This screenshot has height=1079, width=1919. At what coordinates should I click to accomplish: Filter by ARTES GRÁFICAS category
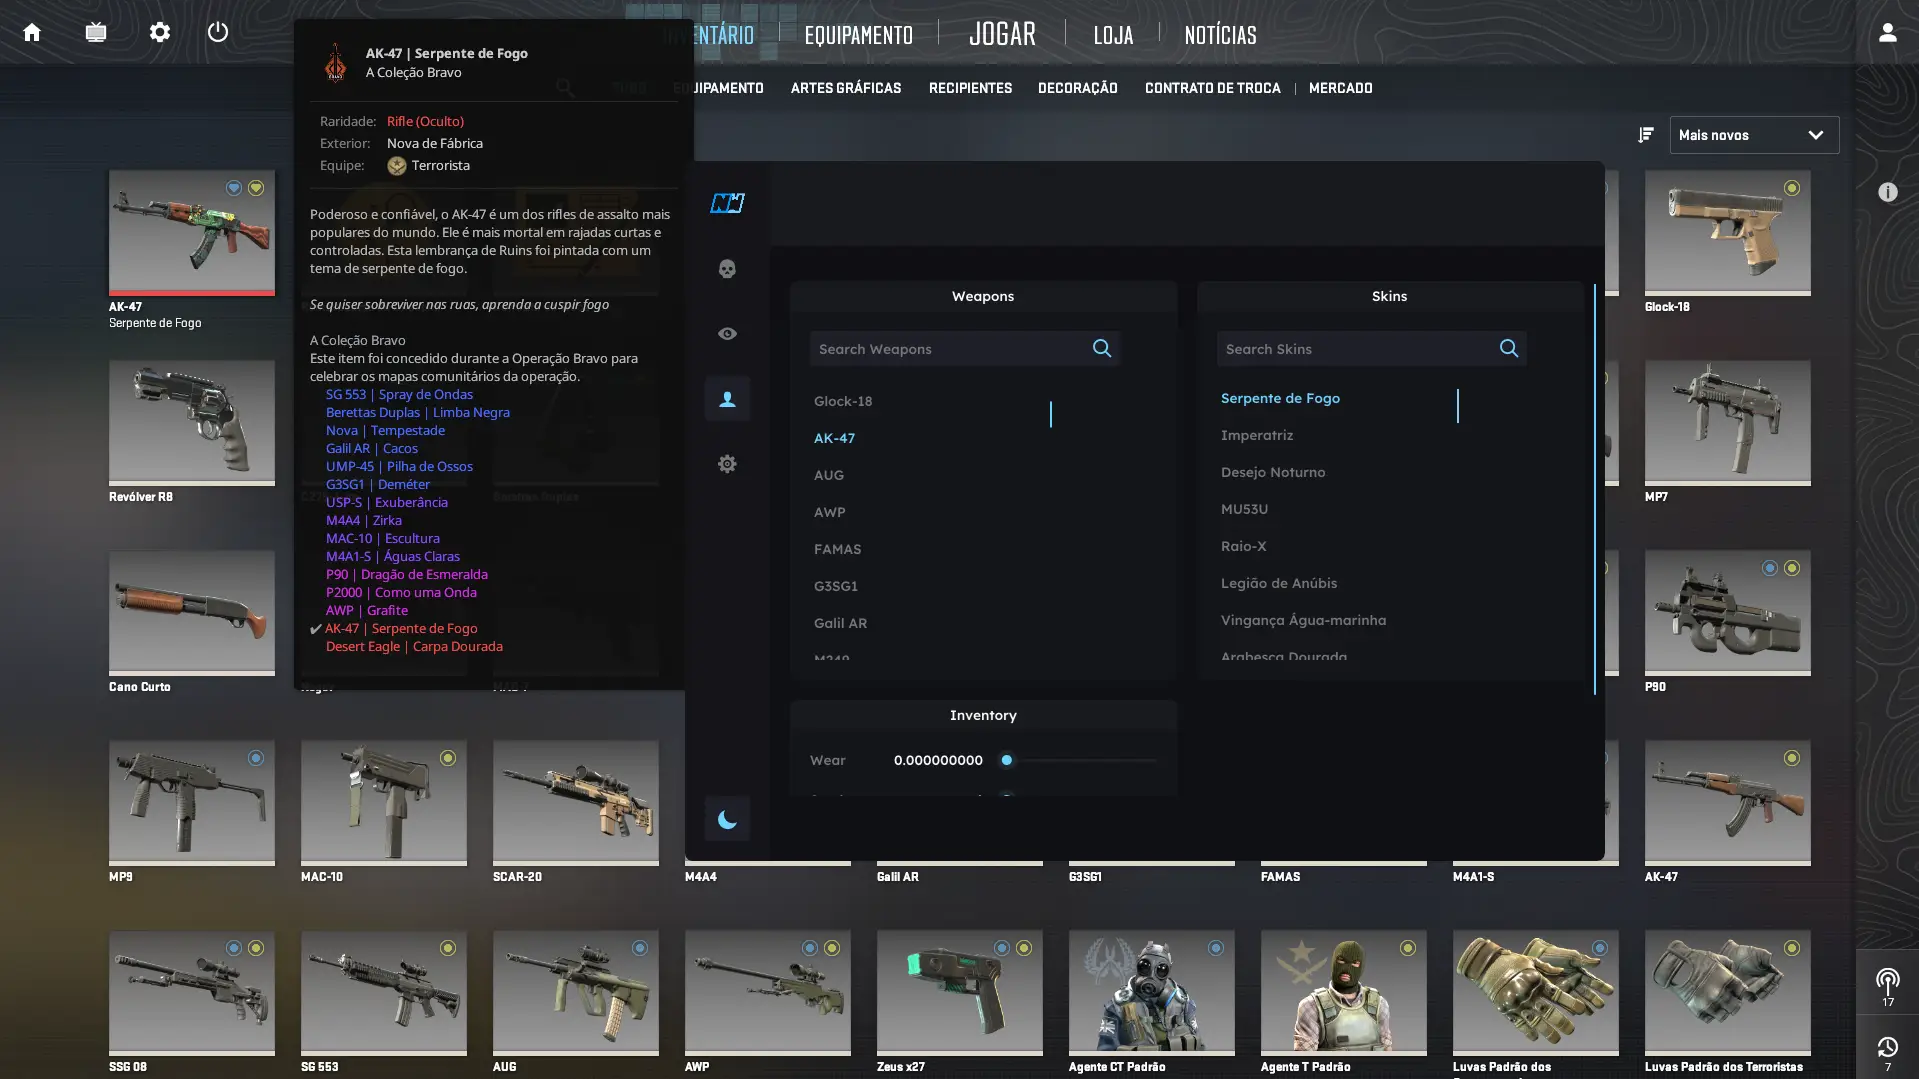[x=846, y=88]
